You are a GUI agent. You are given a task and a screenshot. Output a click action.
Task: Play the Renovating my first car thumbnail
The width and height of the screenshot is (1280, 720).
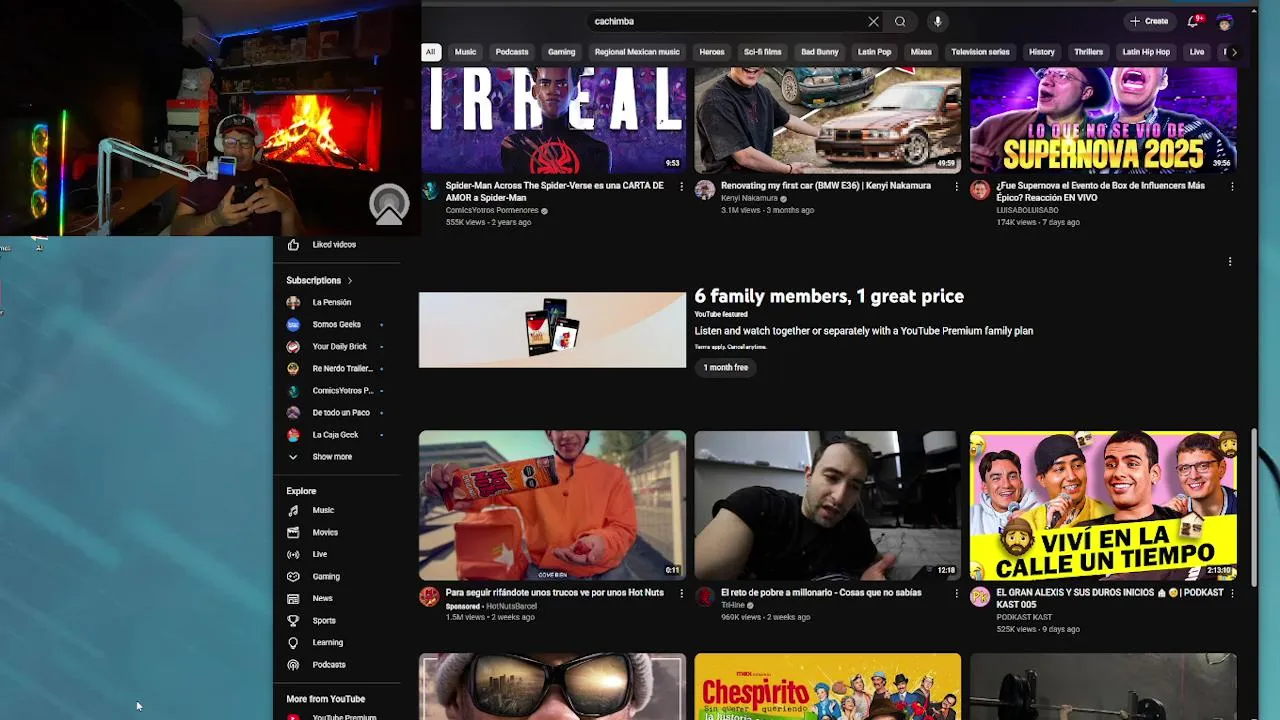click(x=827, y=120)
